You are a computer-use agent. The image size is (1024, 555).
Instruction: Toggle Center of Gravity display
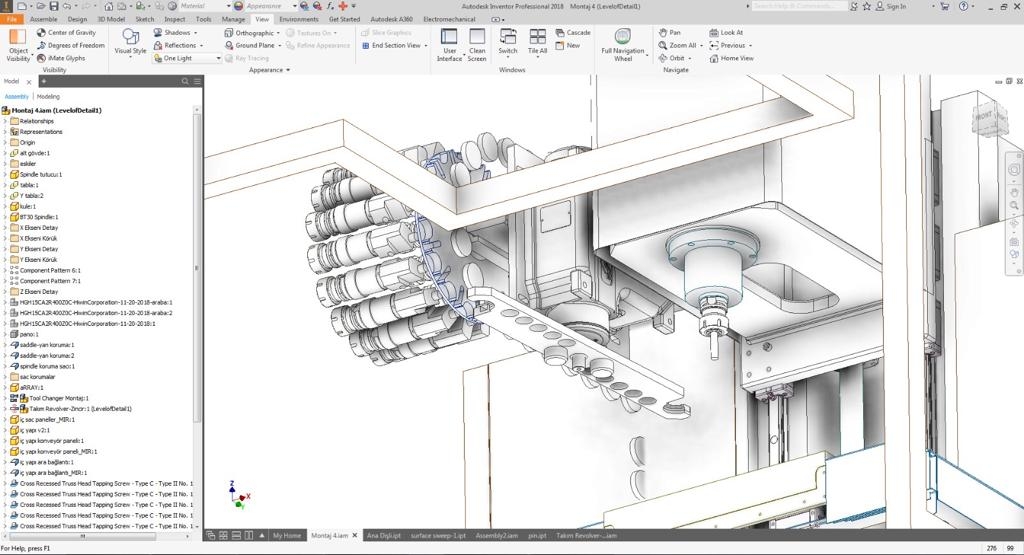[66, 32]
